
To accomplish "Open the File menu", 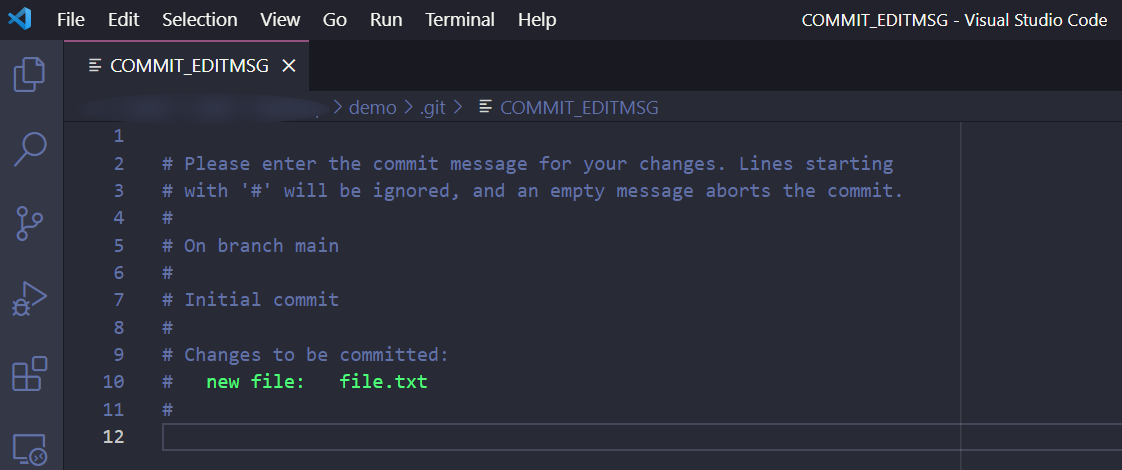I will tap(71, 20).
